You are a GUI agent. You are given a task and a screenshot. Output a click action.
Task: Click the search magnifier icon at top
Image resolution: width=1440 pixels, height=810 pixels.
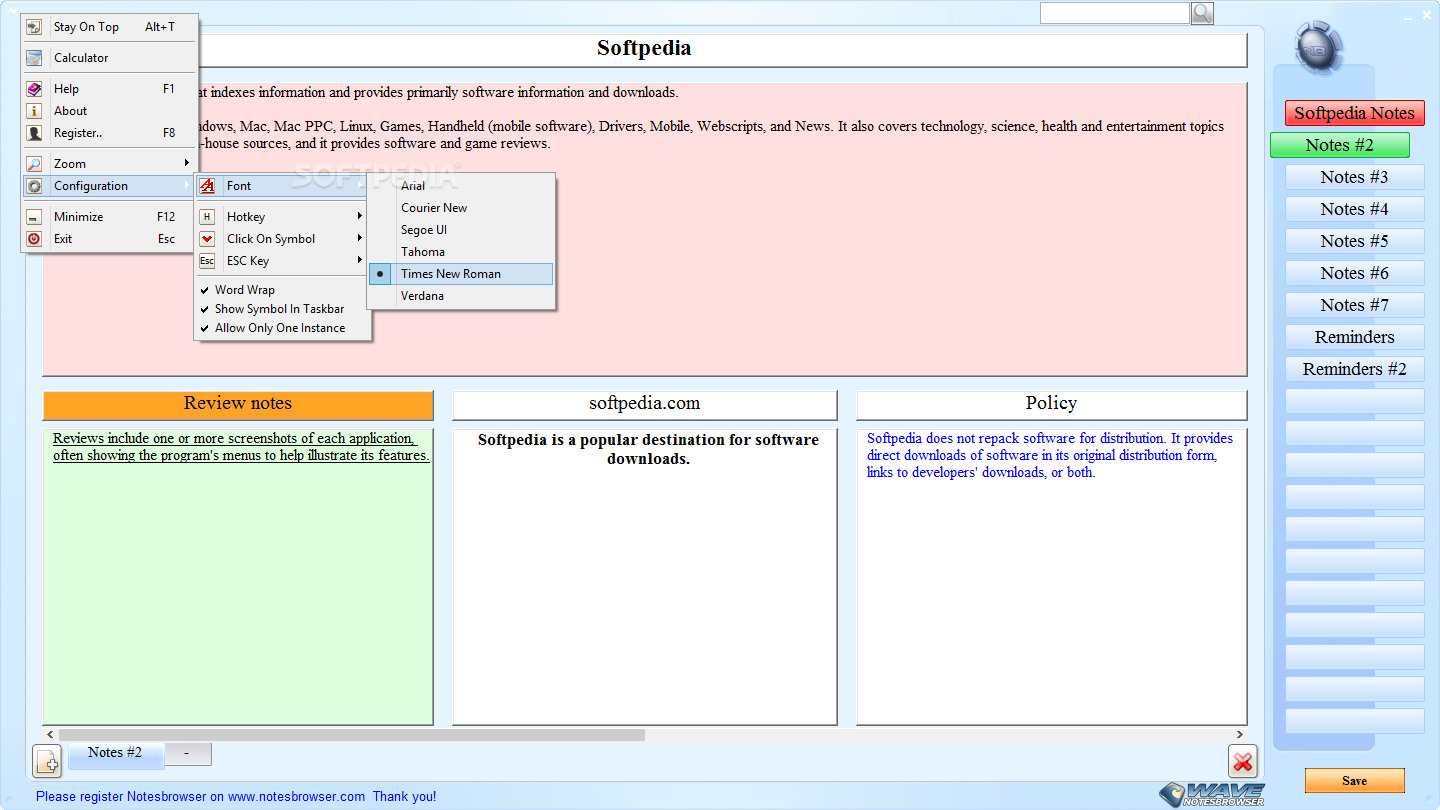click(x=1202, y=13)
